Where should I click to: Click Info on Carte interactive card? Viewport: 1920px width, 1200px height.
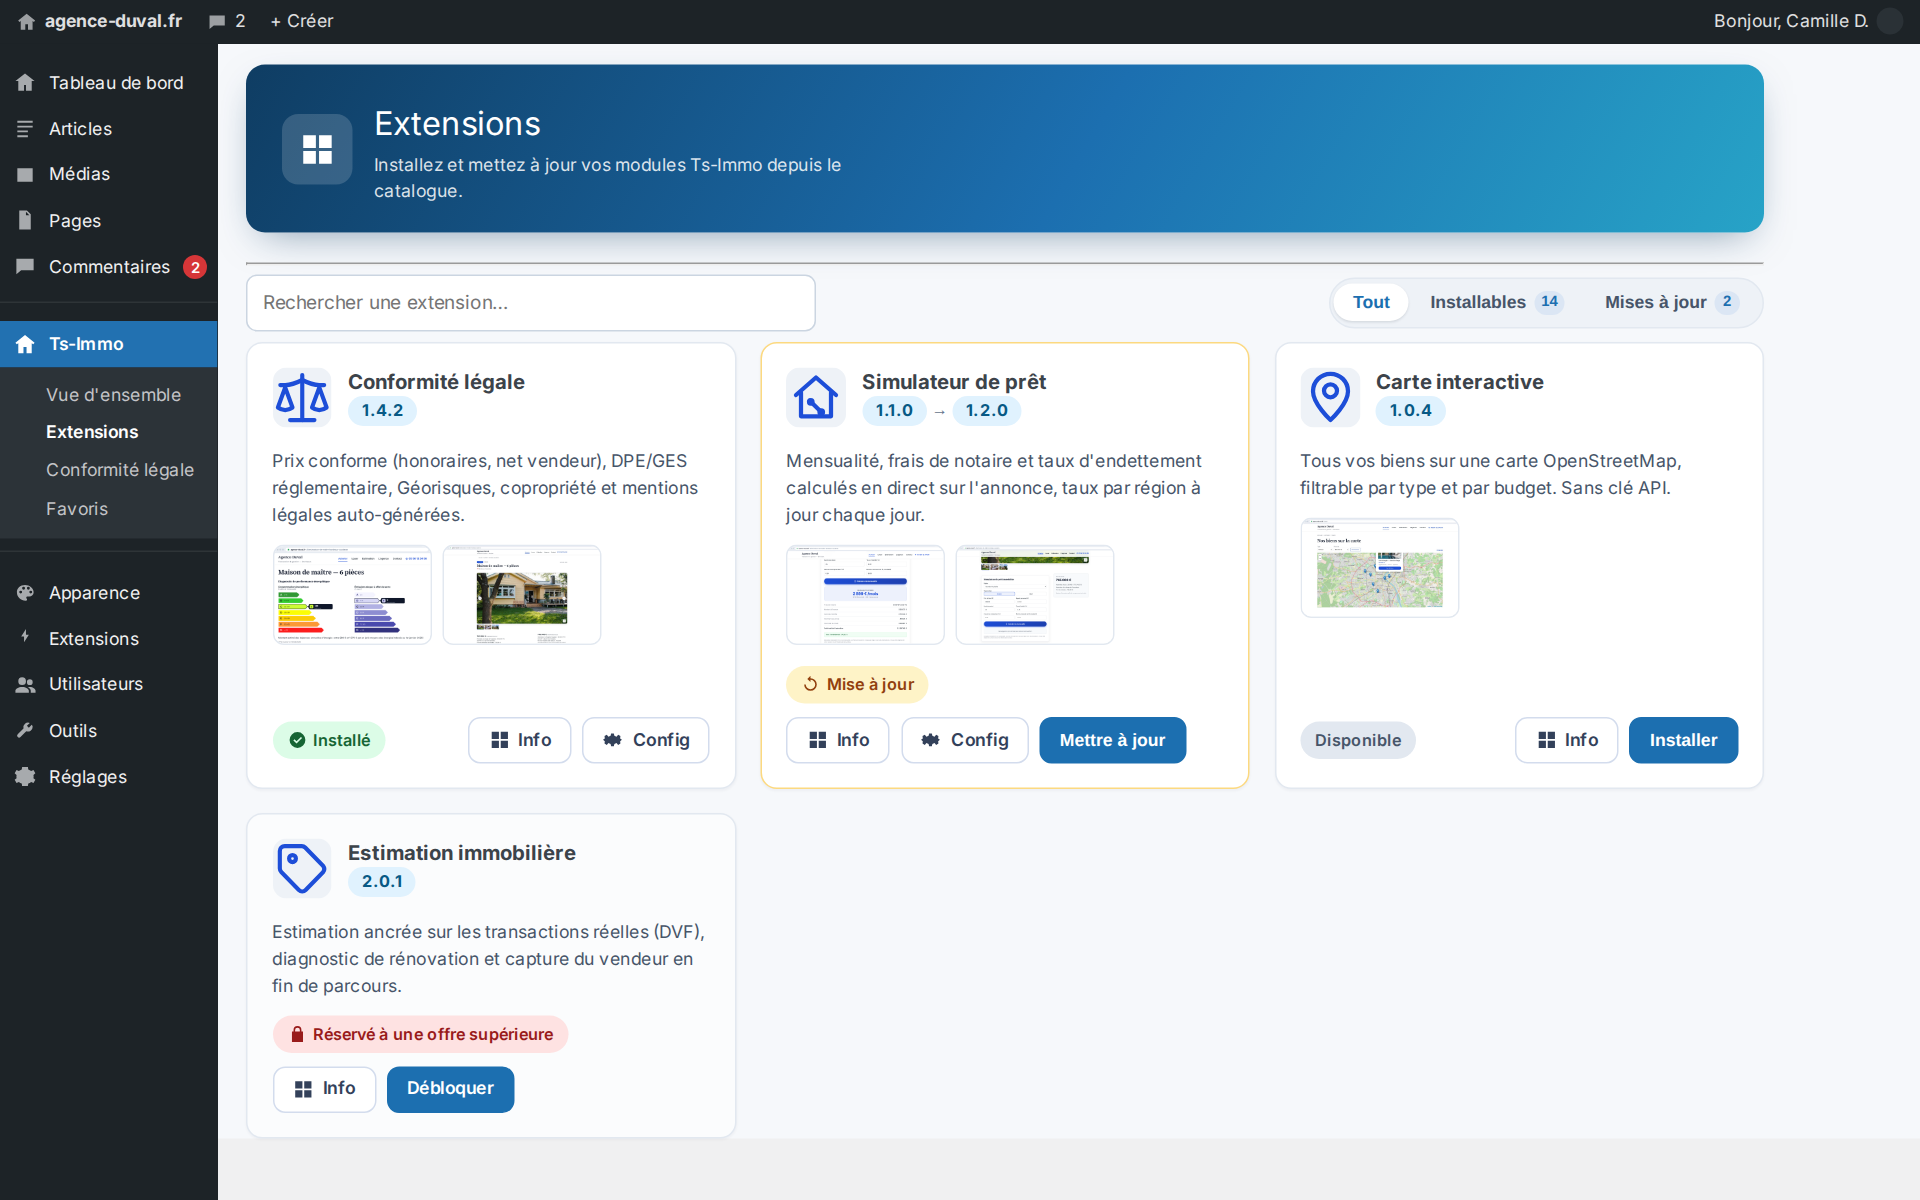[x=1567, y=740]
